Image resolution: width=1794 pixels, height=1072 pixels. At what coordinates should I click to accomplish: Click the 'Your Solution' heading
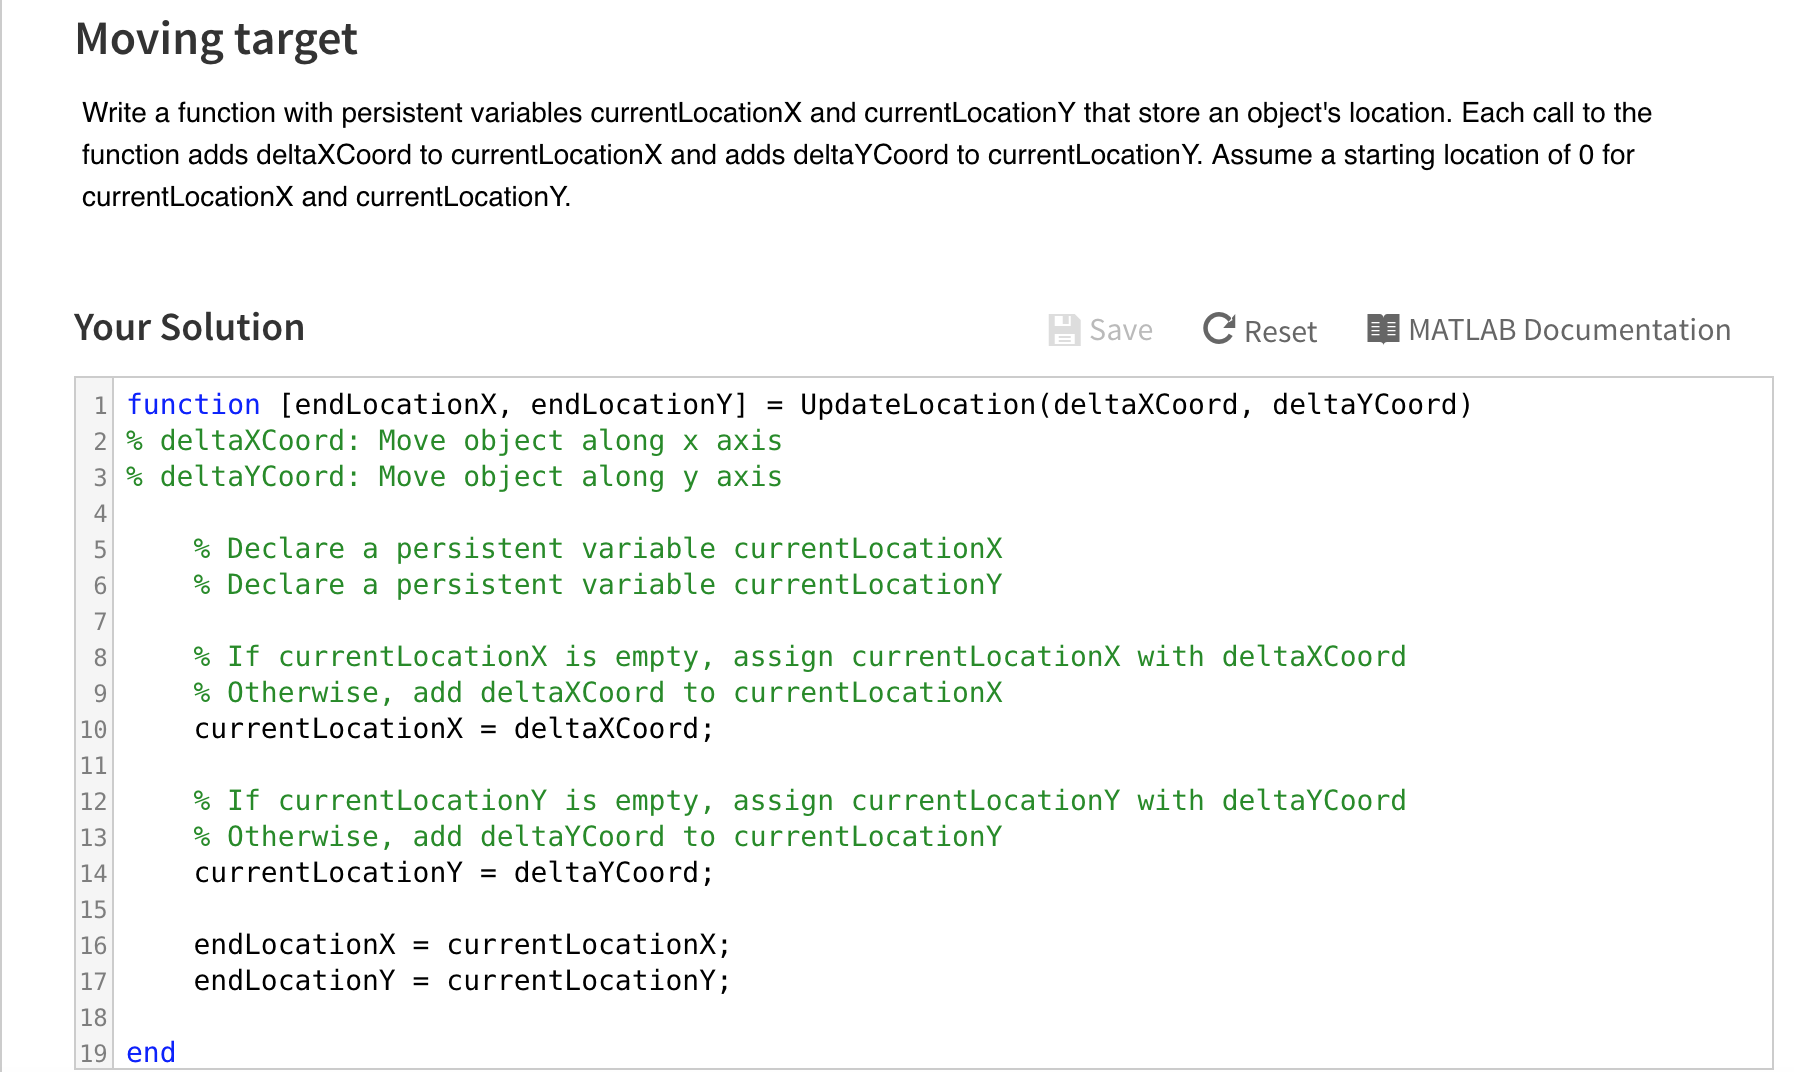coord(189,328)
